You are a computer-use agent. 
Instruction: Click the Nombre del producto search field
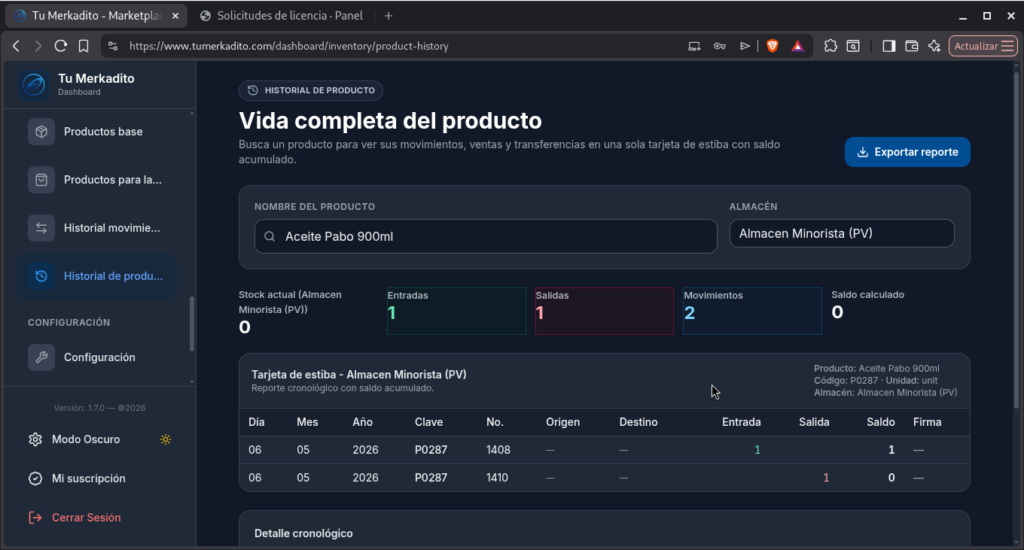coord(485,236)
